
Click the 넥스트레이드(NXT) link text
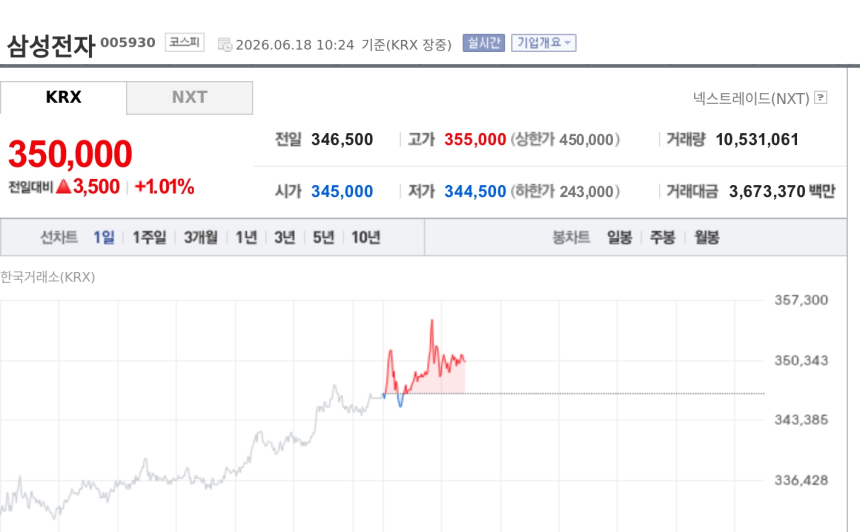click(x=751, y=98)
